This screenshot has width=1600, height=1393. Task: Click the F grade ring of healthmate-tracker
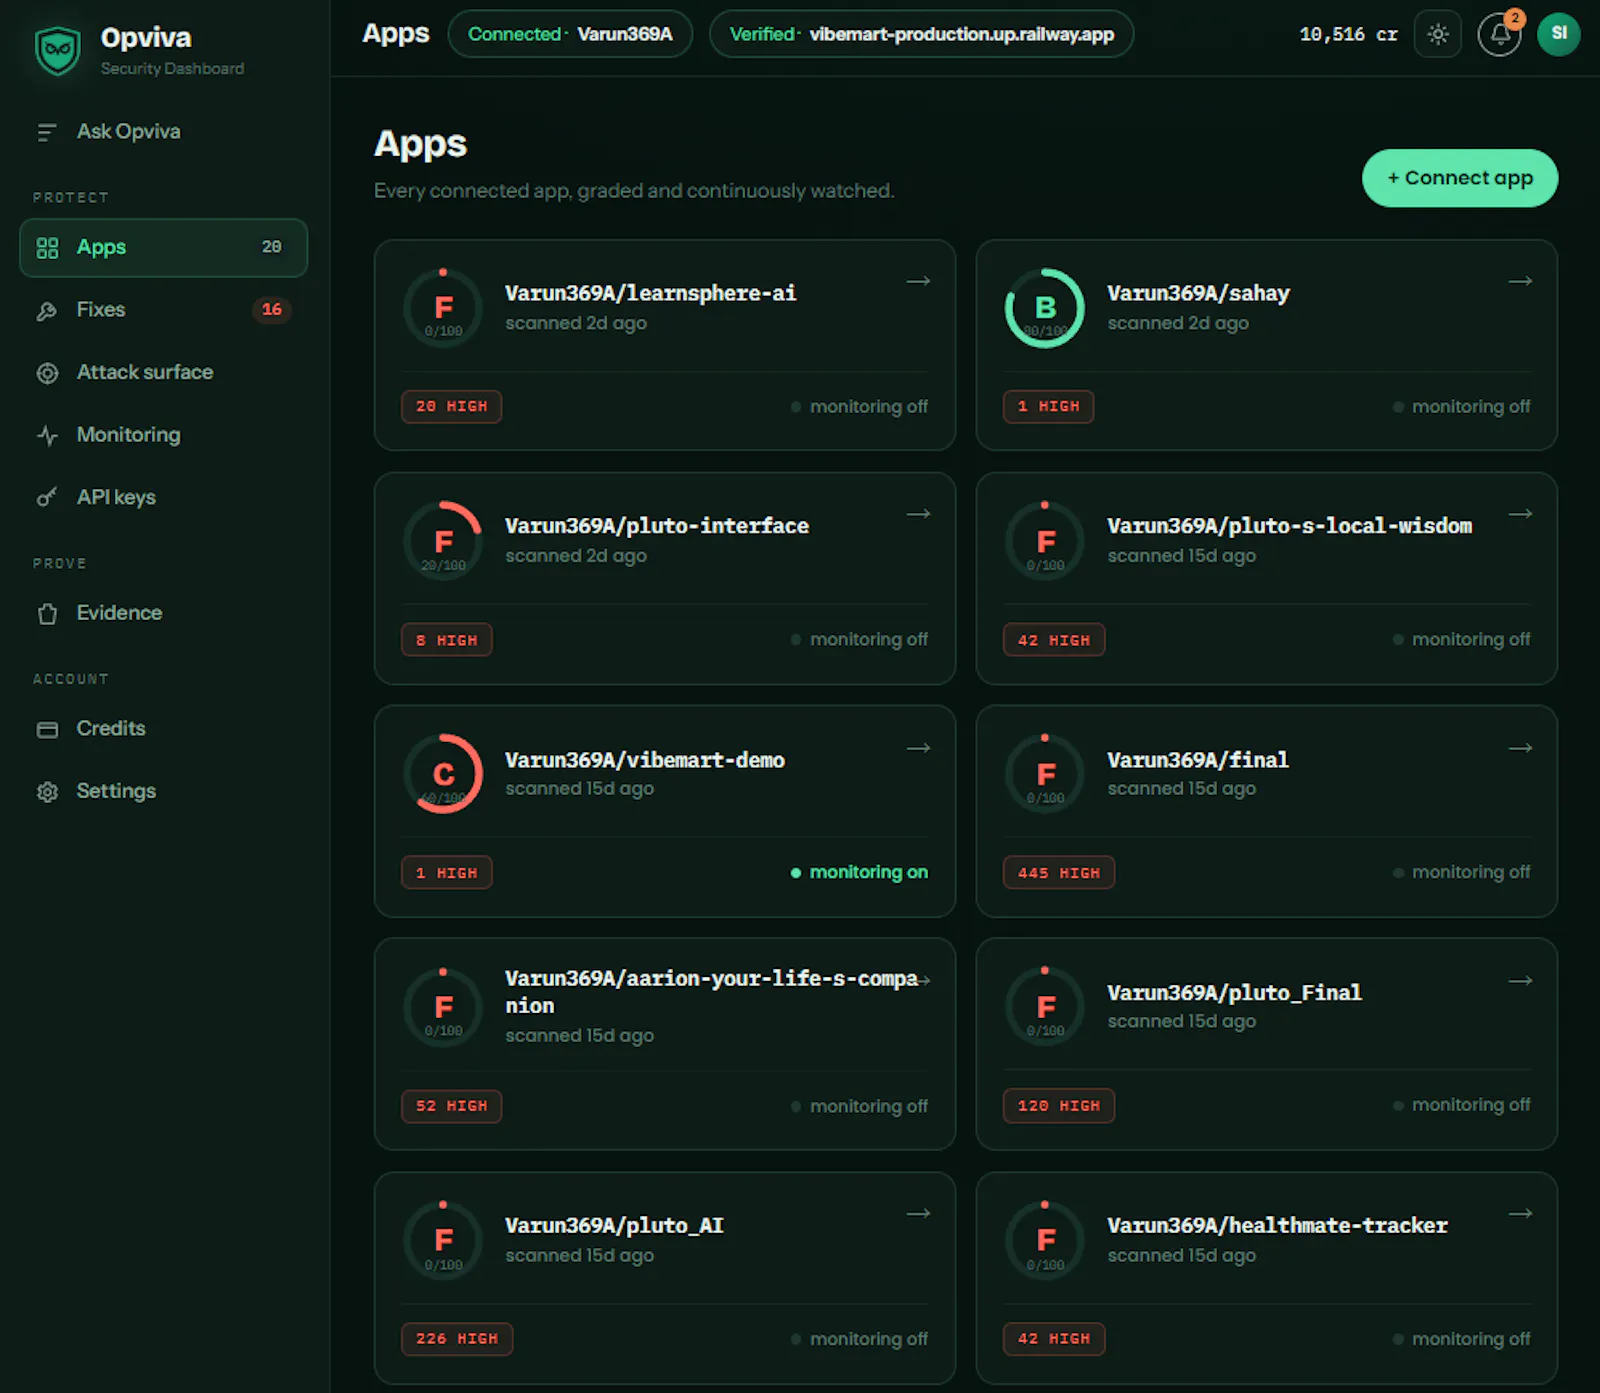coord(1045,1240)
